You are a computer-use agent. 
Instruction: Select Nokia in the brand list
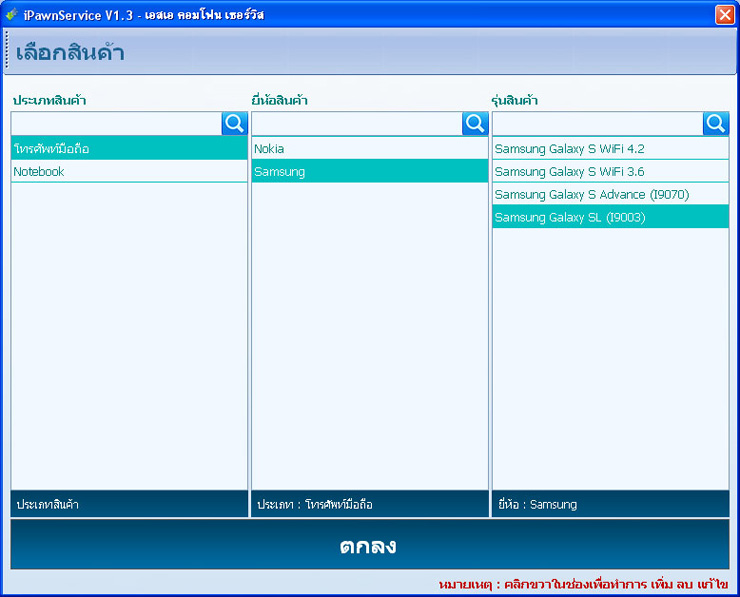point(370,149)
